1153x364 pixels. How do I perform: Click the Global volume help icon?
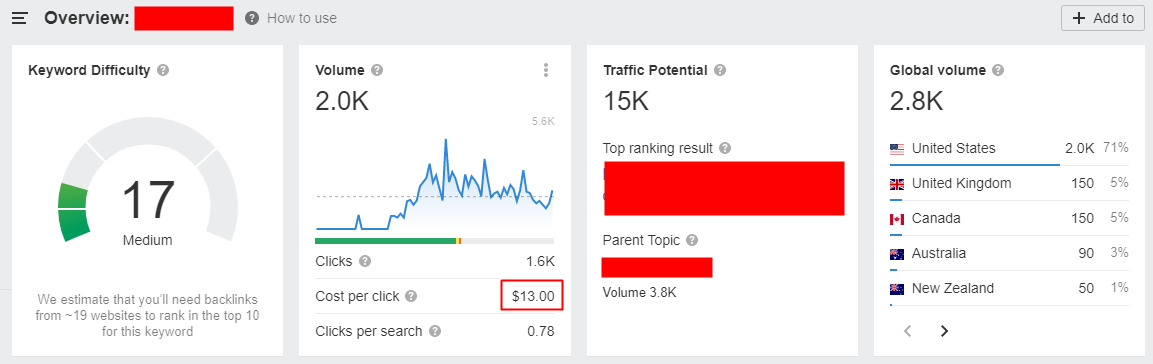point(998,71)
